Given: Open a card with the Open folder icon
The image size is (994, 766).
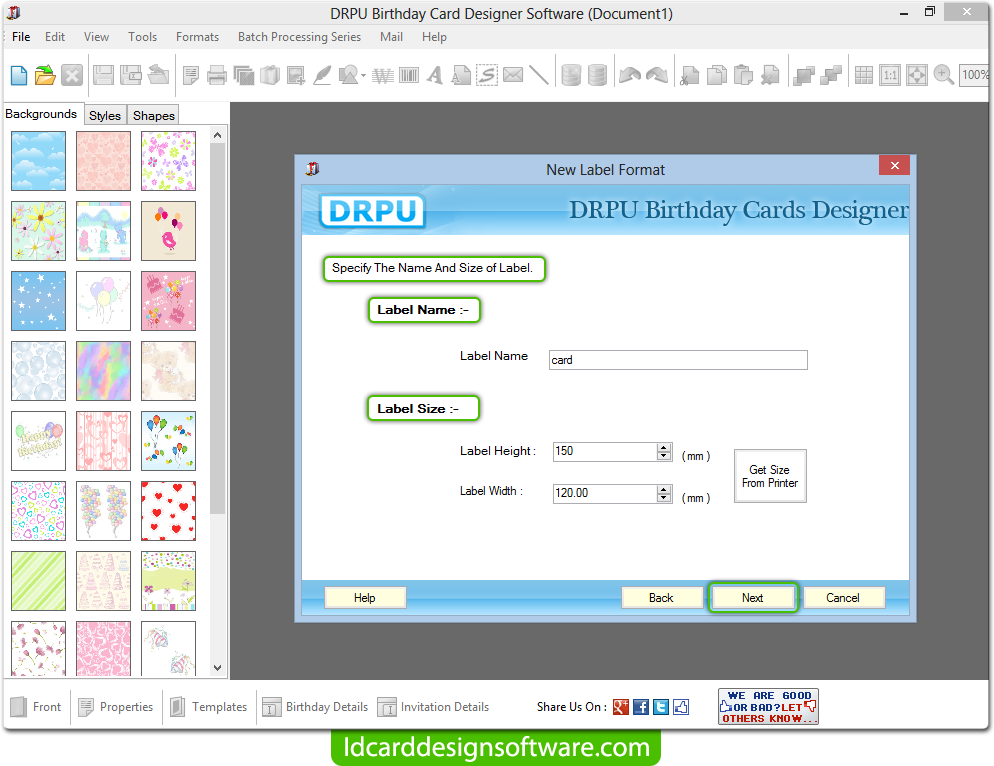Looking at the screenshot, I should (44, 74).
